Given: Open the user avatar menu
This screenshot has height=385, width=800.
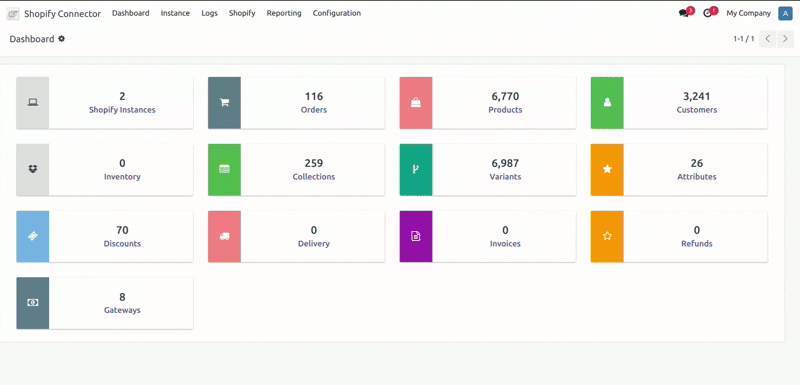Looking at the screenshot, I should [785, 13].
